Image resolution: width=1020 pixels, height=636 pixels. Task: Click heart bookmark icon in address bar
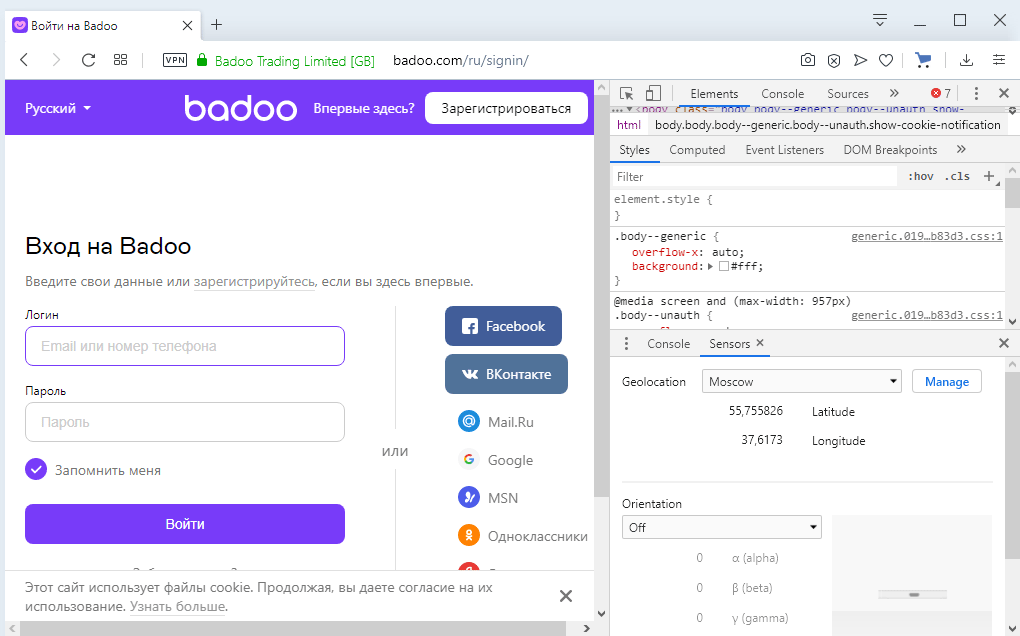click(886, 60)
